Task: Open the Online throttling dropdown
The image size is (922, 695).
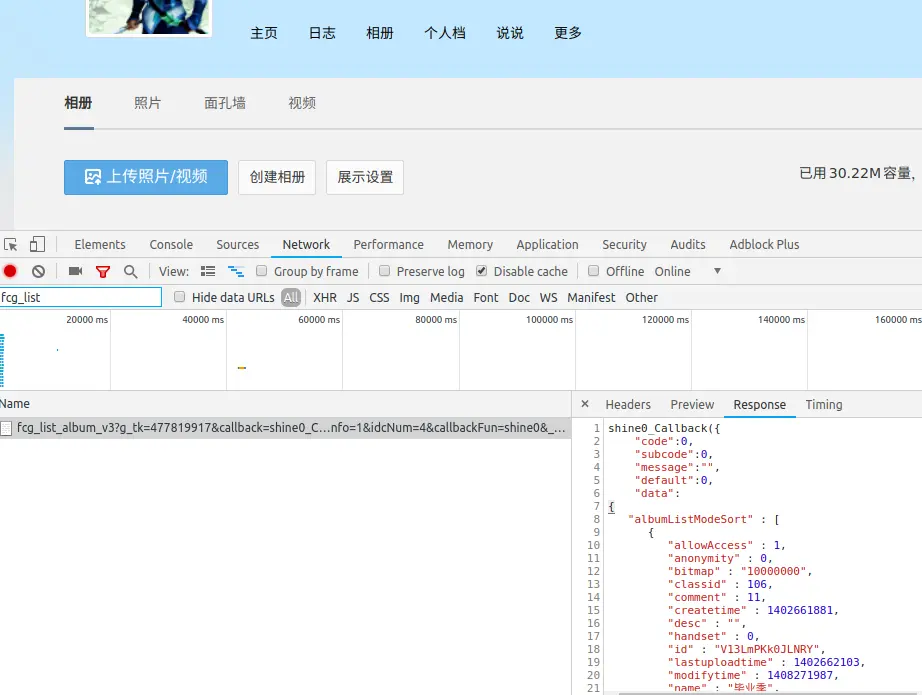Action: [688, 271]
